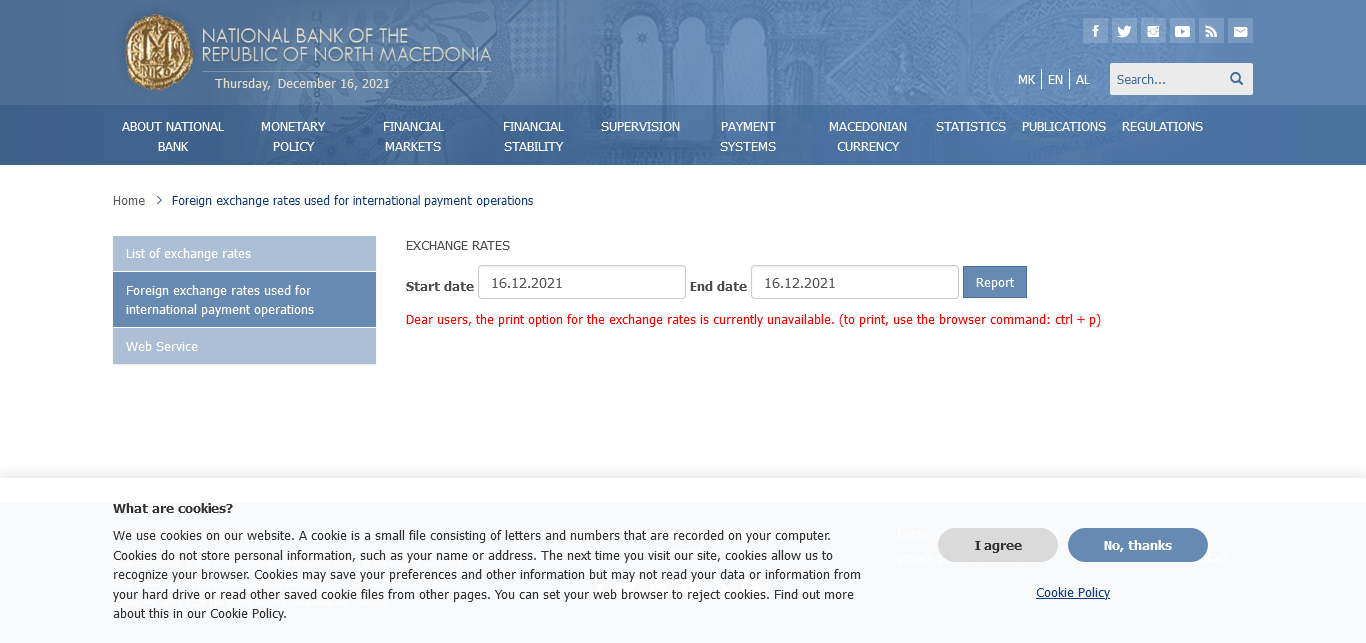Open the YouTube channel icon
The height and width of the screenshot is (643, 1366).
coord(1182,31)
